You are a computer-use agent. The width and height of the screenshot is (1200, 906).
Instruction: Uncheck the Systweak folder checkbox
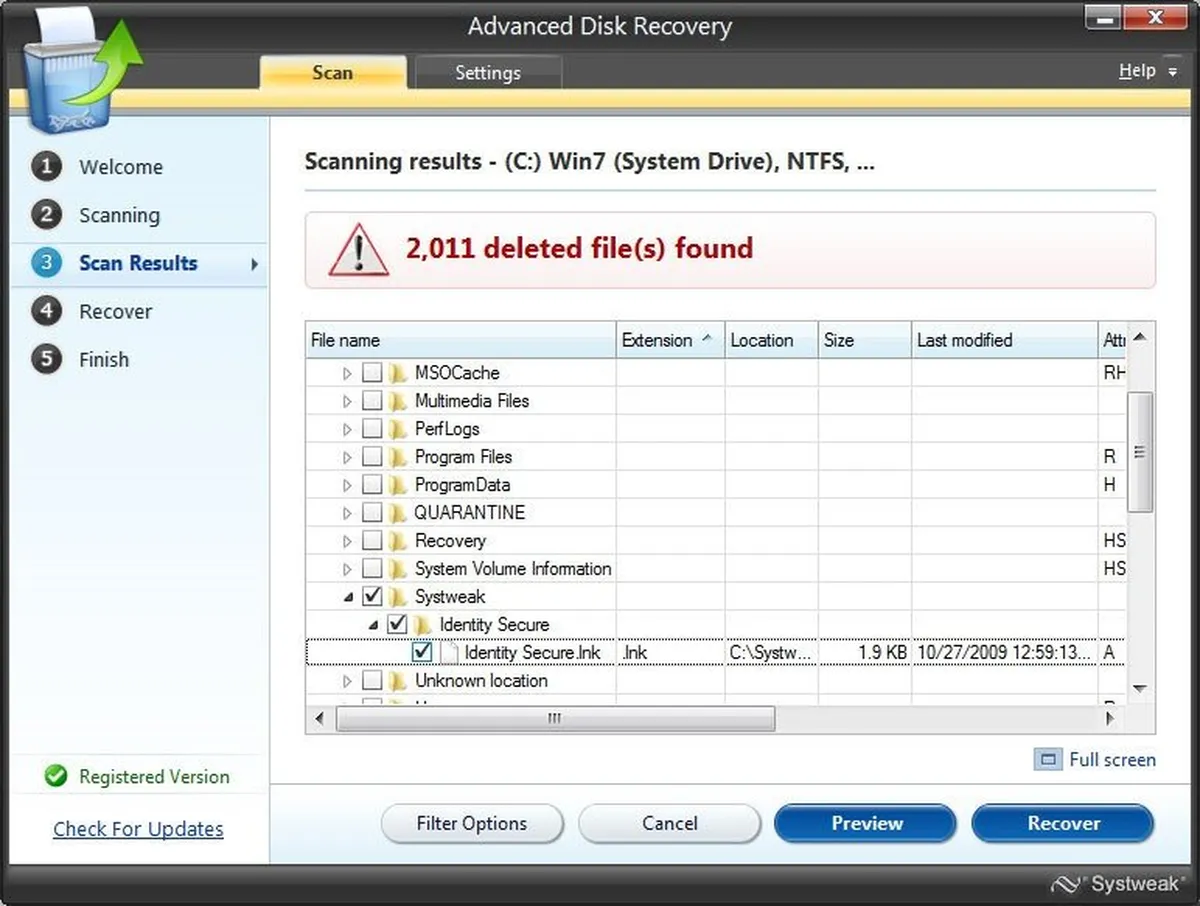click(372, 597)
